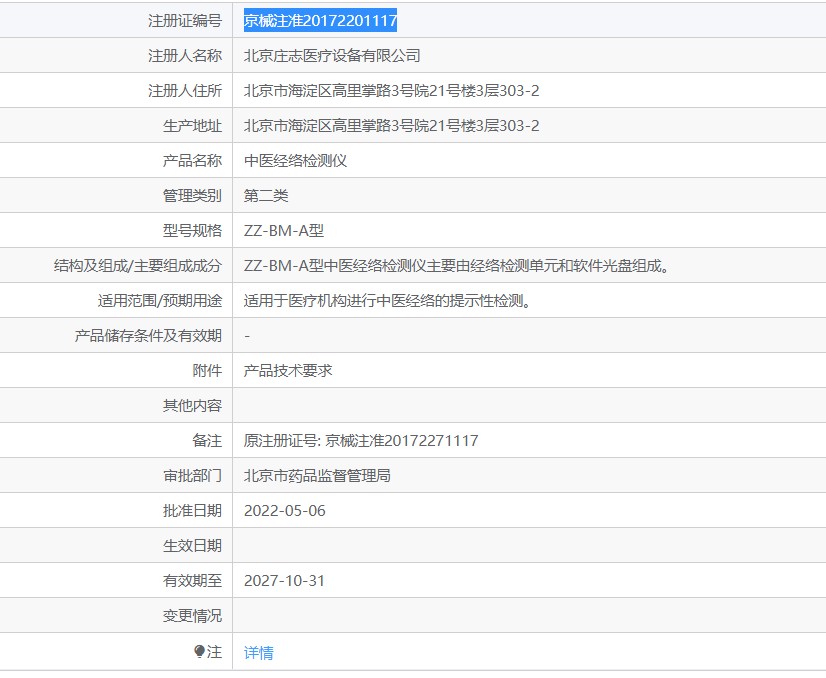Click the 注册证编号 label
This screenshot has height=678, width=826.
185,21
